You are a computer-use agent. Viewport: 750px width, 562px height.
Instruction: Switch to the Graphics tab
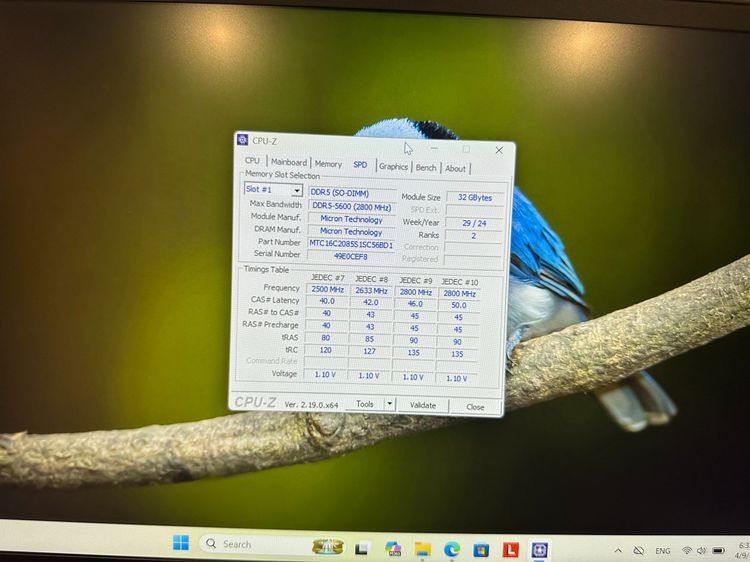click(x=393, y=166)
